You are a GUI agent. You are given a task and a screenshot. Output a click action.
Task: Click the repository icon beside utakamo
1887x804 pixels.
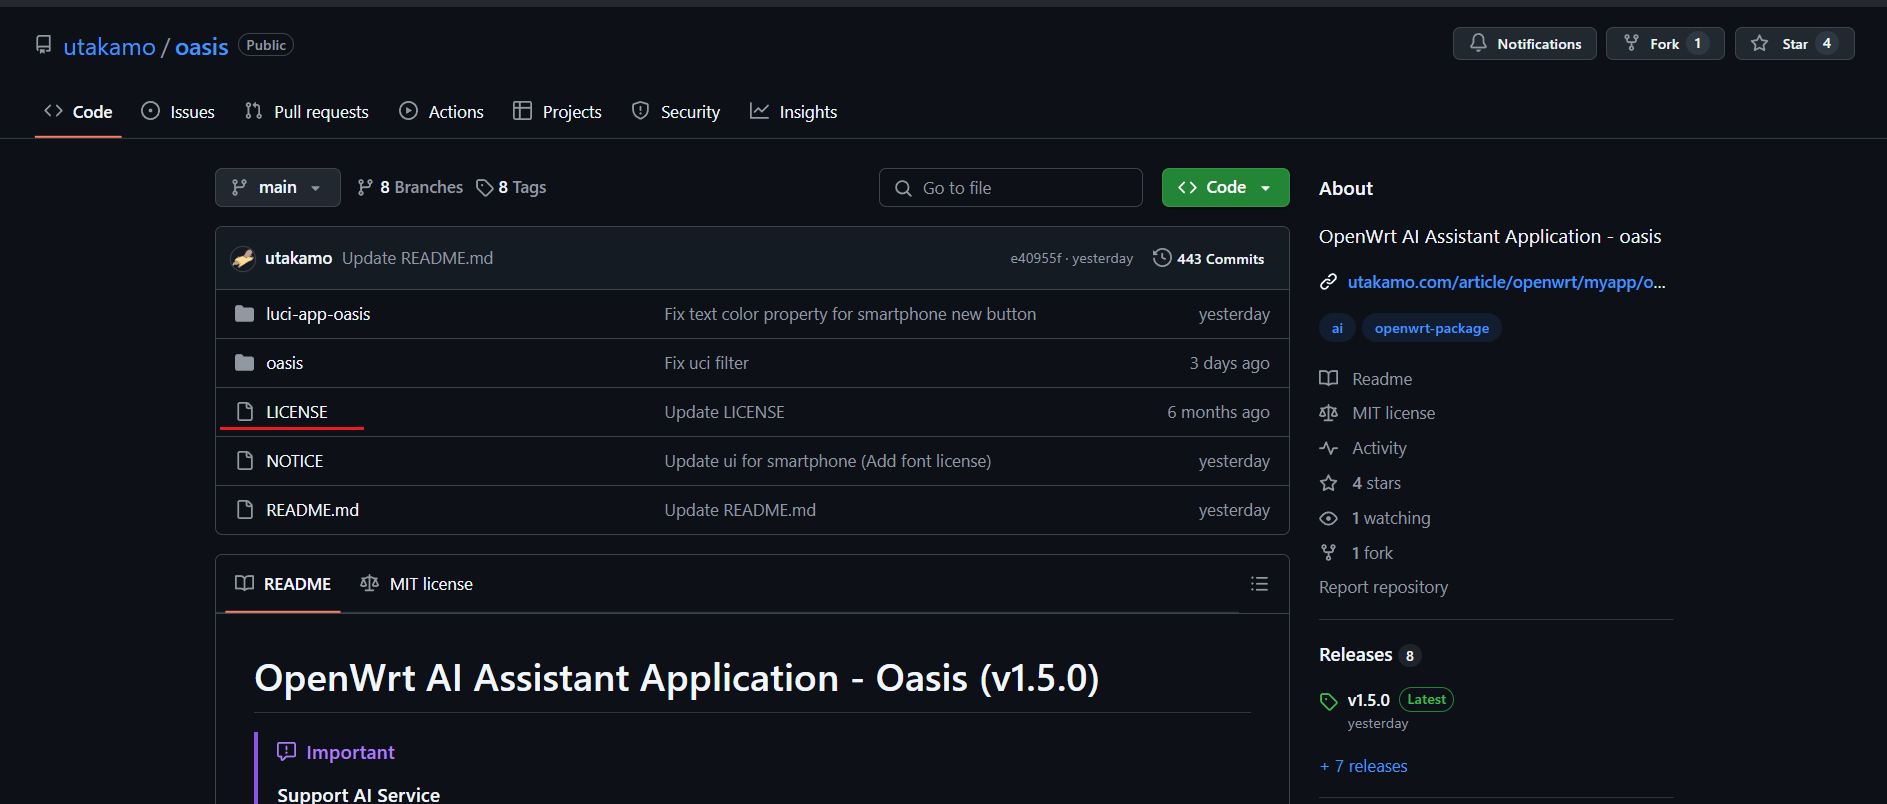click(x=43, y=45)
